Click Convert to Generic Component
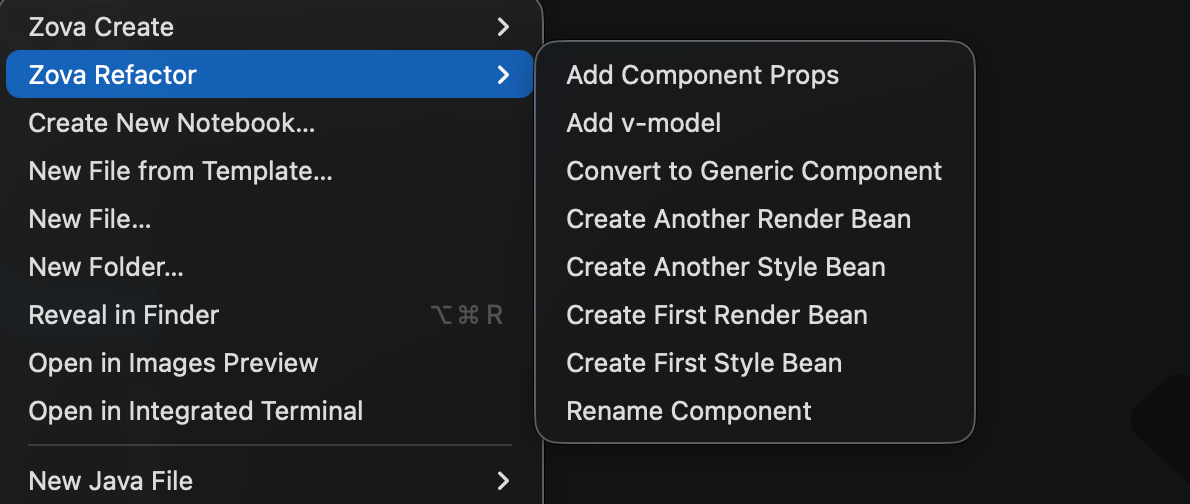Screen dimensions: 1190x504 point(754,171)
